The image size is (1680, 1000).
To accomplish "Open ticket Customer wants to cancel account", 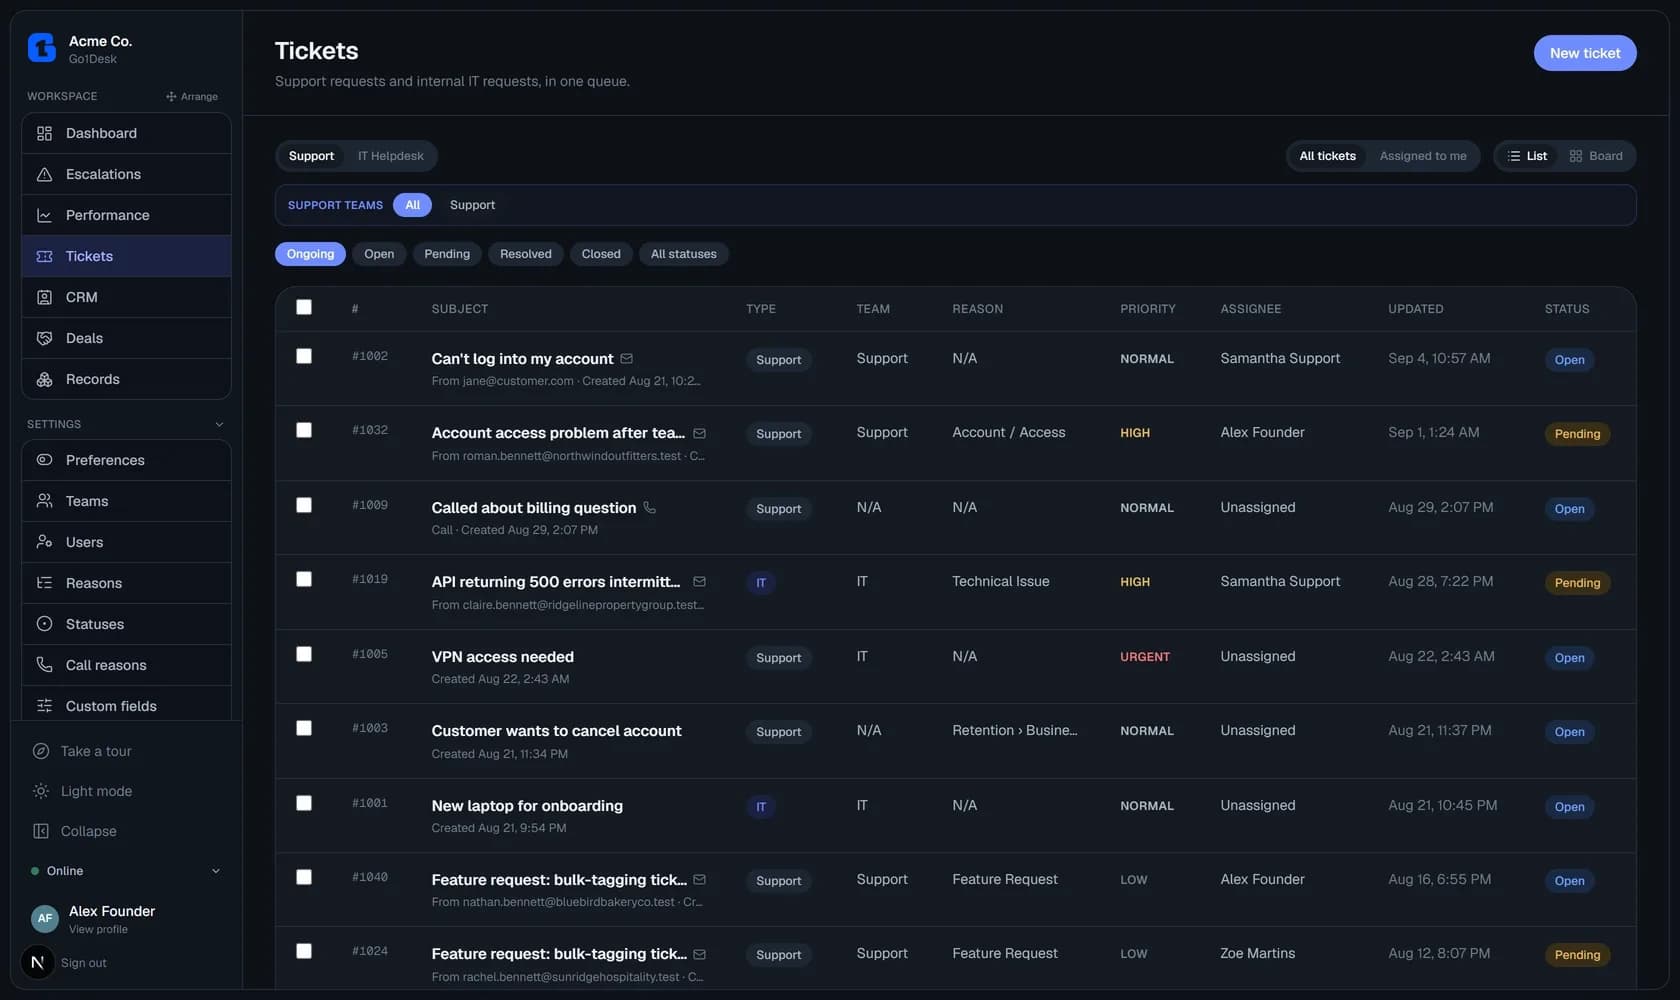I will click(556, 731).
